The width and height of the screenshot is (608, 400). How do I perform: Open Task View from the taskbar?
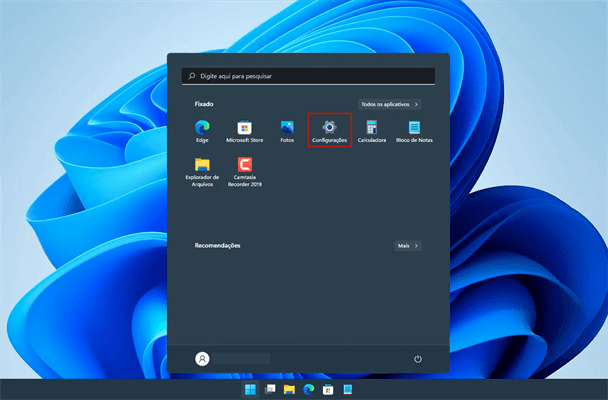pos(269,389)
